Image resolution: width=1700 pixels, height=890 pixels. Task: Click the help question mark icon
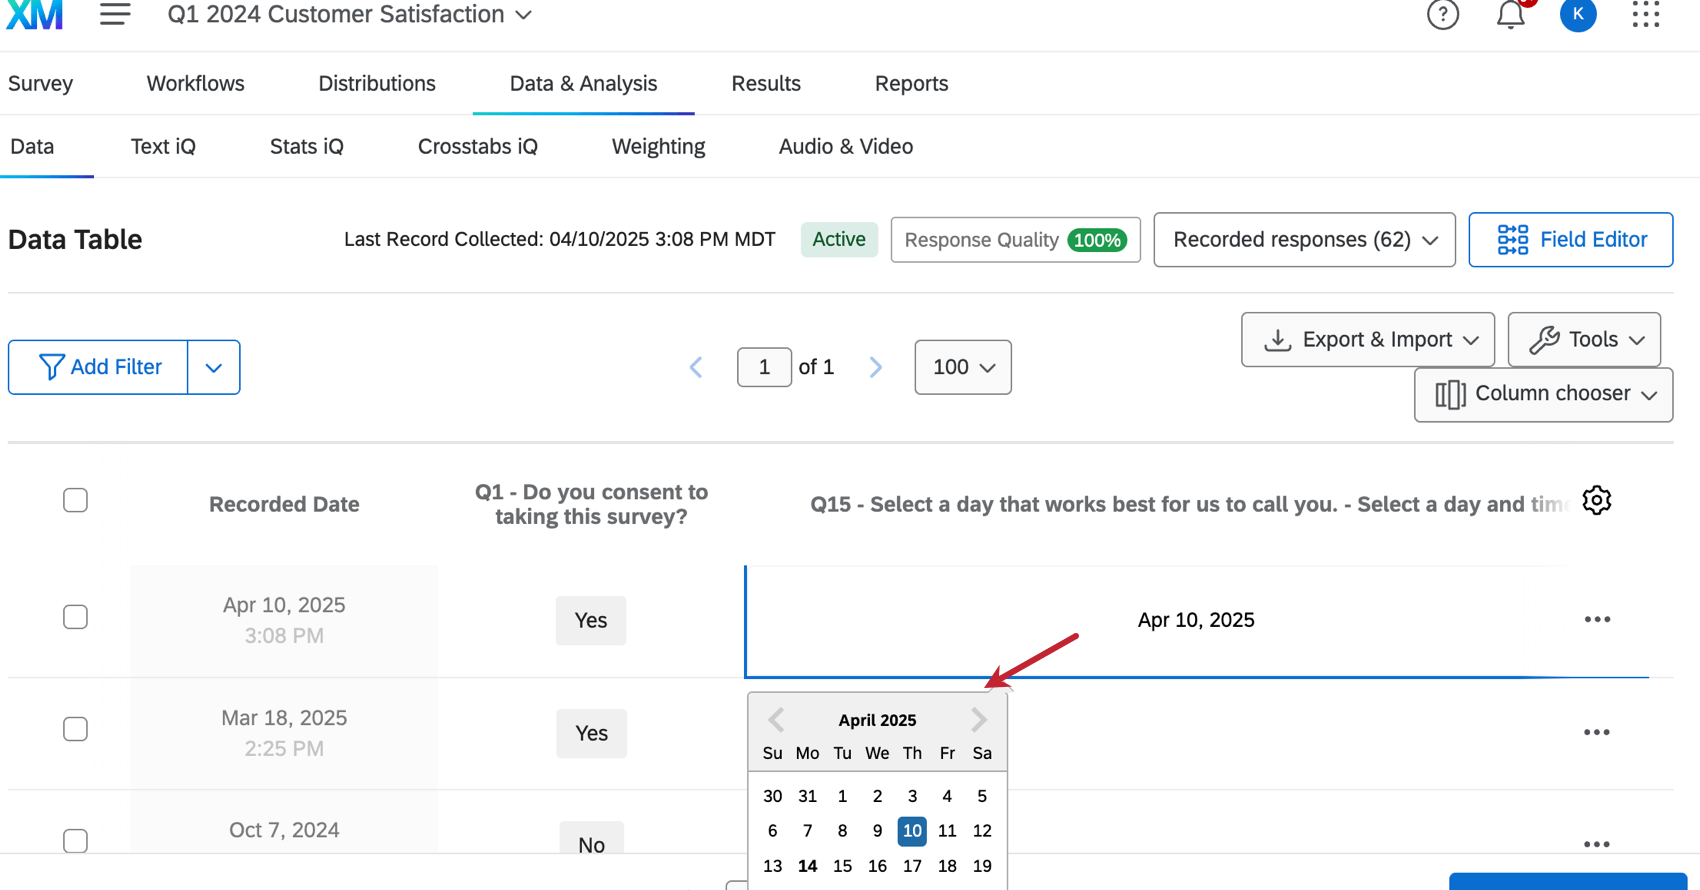tap(1442, 15)
